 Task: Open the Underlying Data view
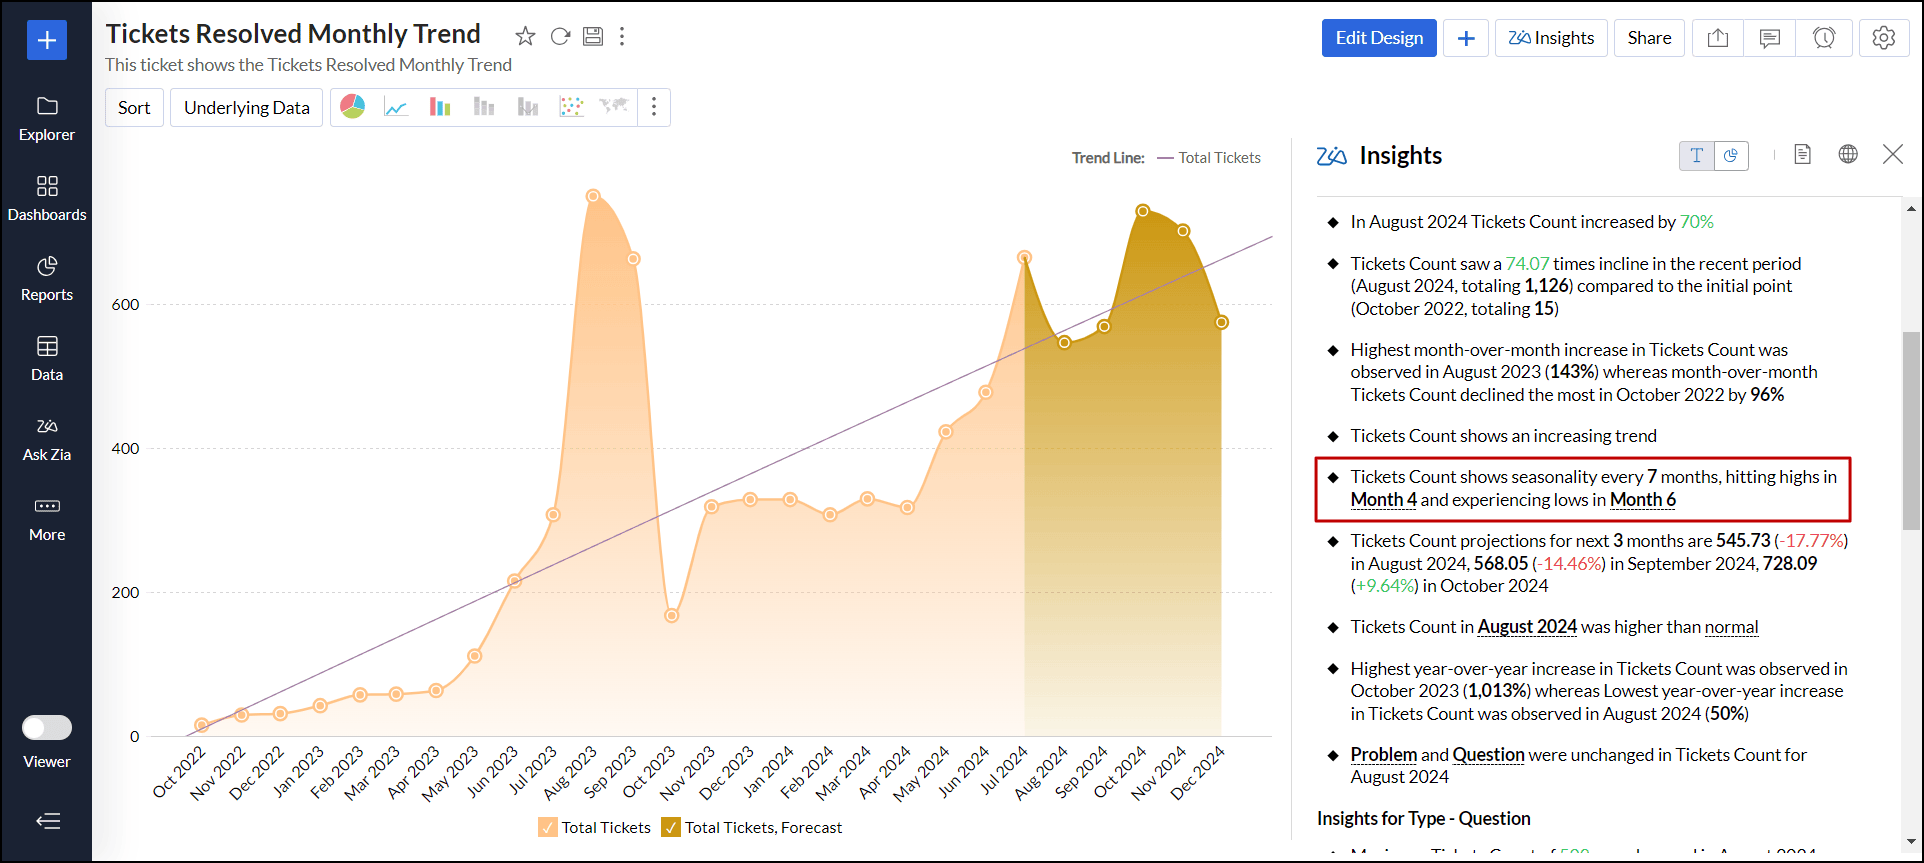[x=246, y=108]
